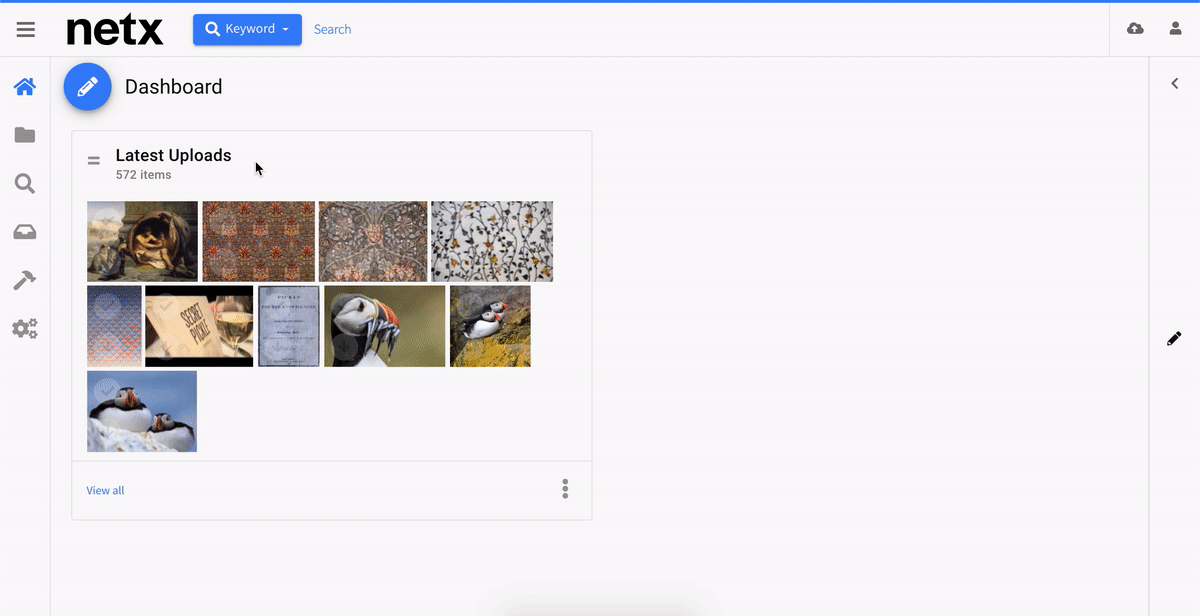Open the Folders browser in sidebar
Viewport: 1200px width, 616px height.
(x=25, y=135)
